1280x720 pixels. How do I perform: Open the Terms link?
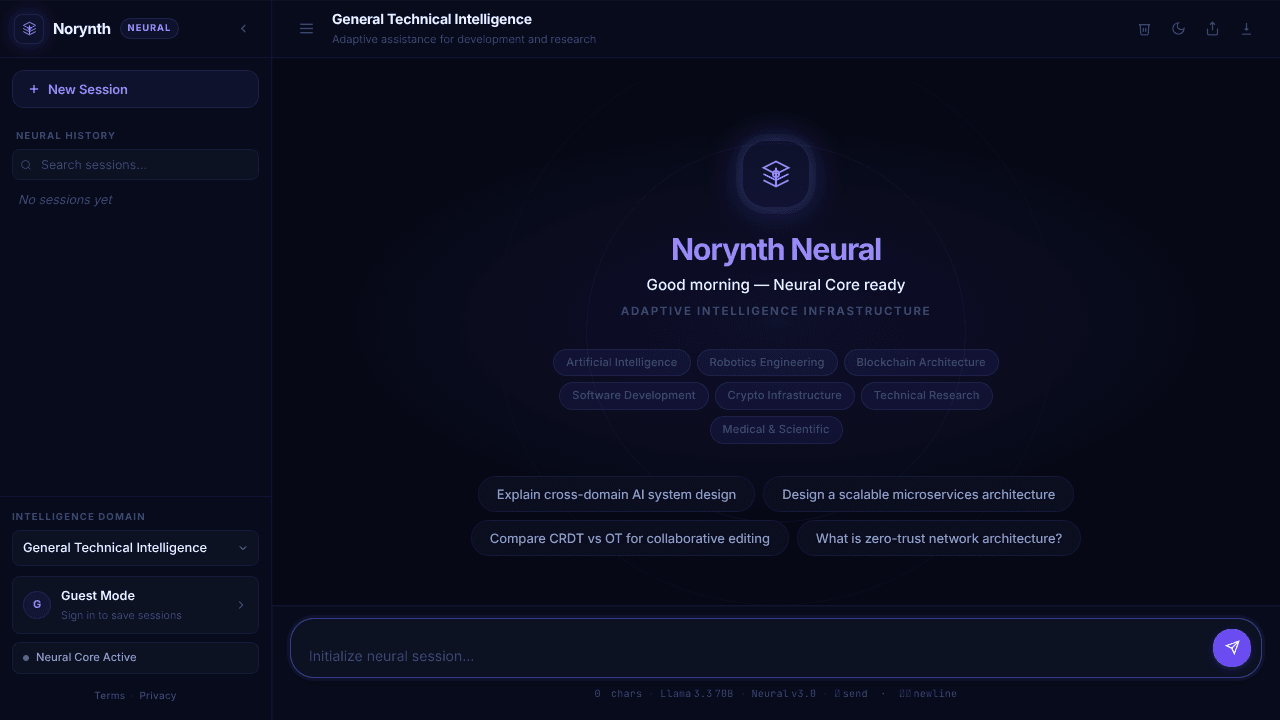tap(110, 696)
